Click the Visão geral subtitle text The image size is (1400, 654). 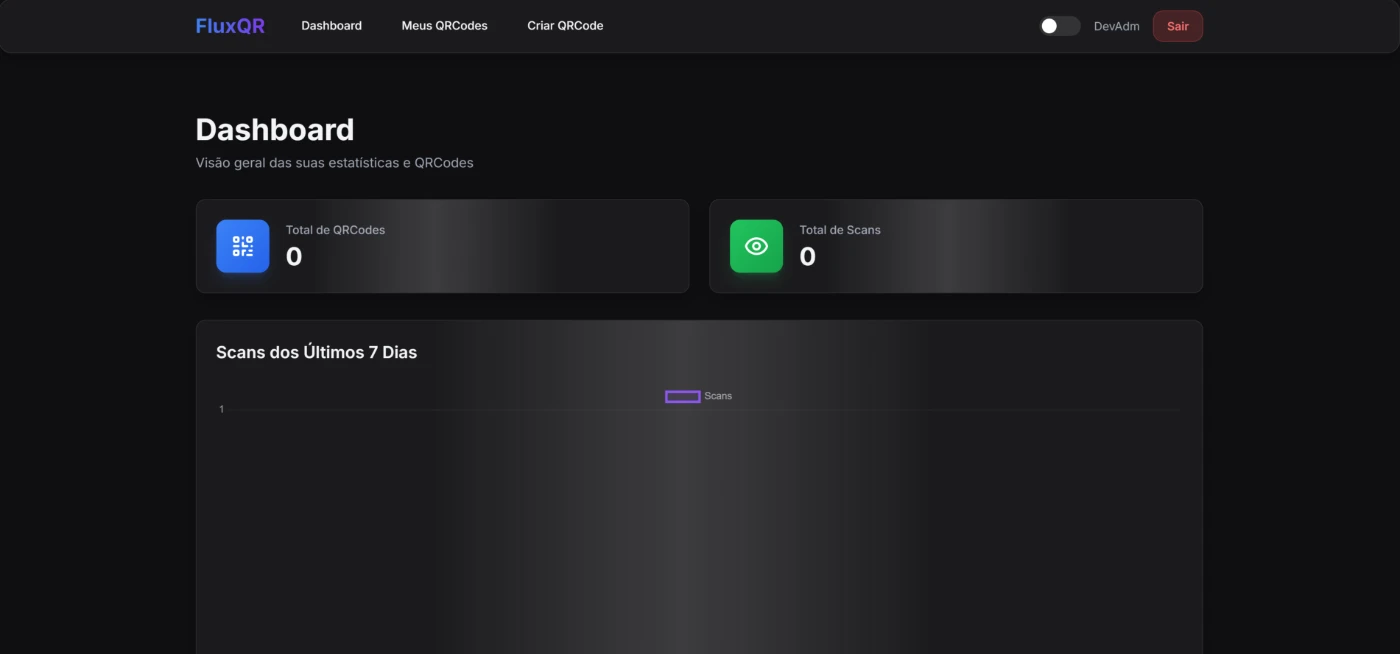pyautogui.click(x=334, y=163)
